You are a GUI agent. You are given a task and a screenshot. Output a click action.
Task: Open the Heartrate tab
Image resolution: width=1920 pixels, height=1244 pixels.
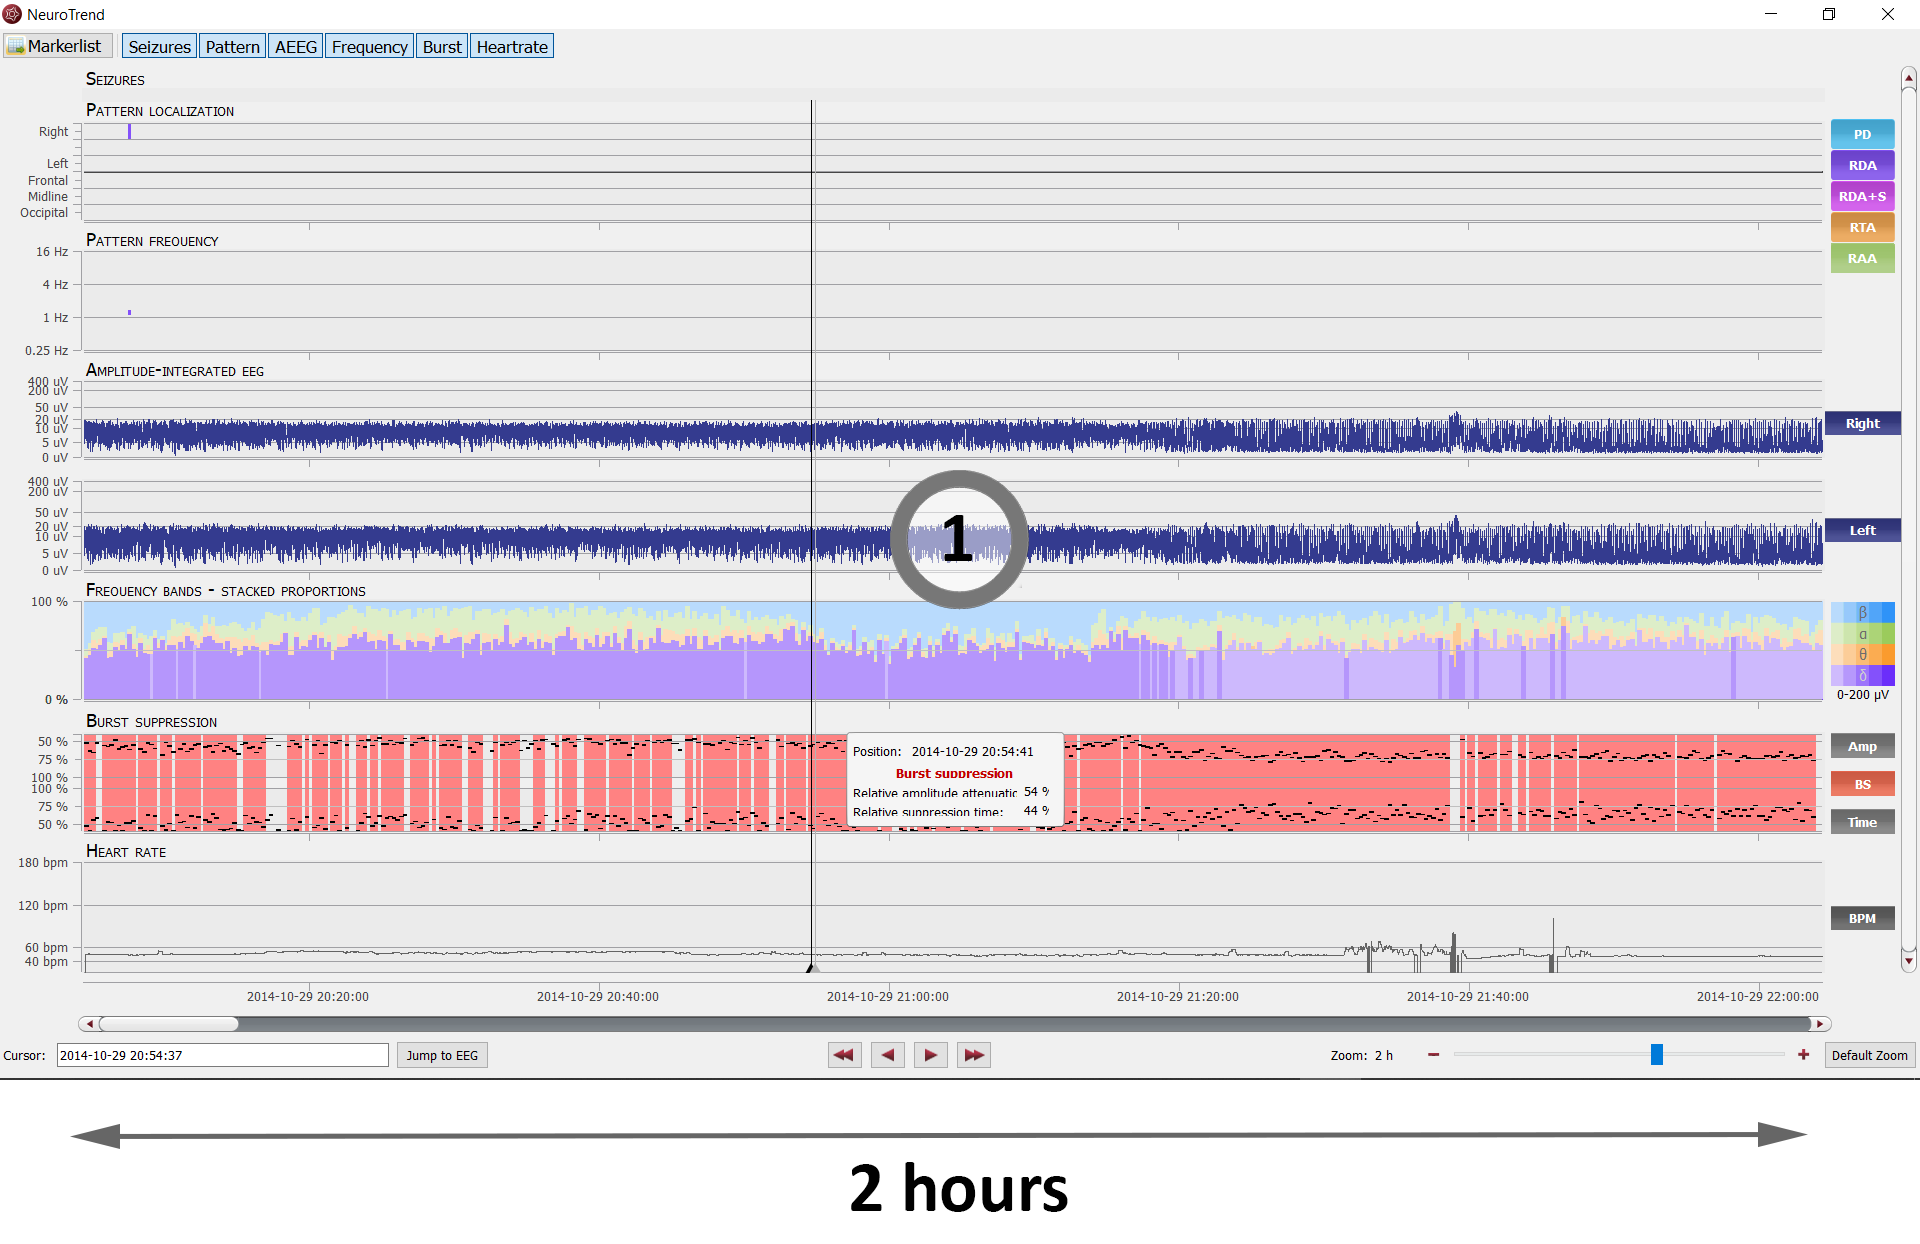coord(511,45)
